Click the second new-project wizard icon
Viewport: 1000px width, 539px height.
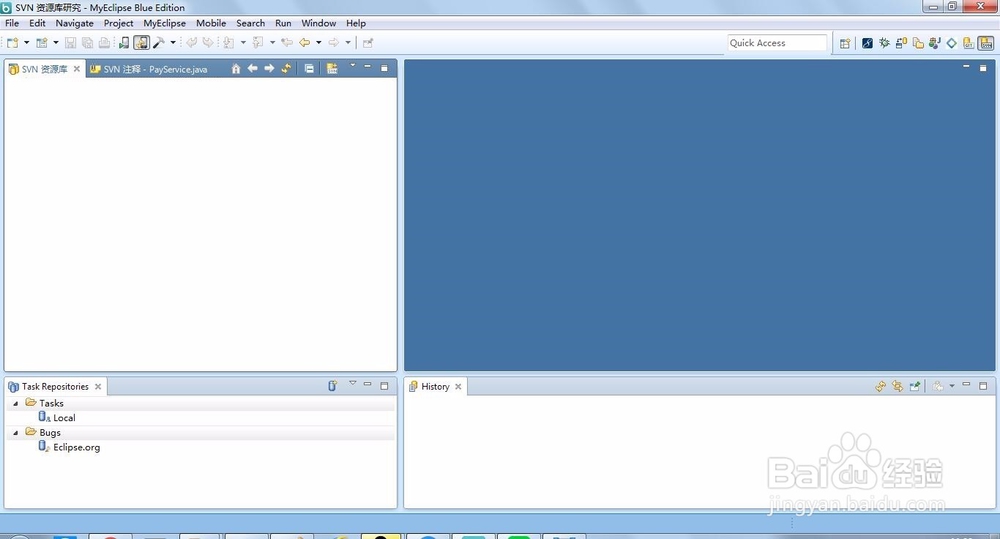(42, 43)
